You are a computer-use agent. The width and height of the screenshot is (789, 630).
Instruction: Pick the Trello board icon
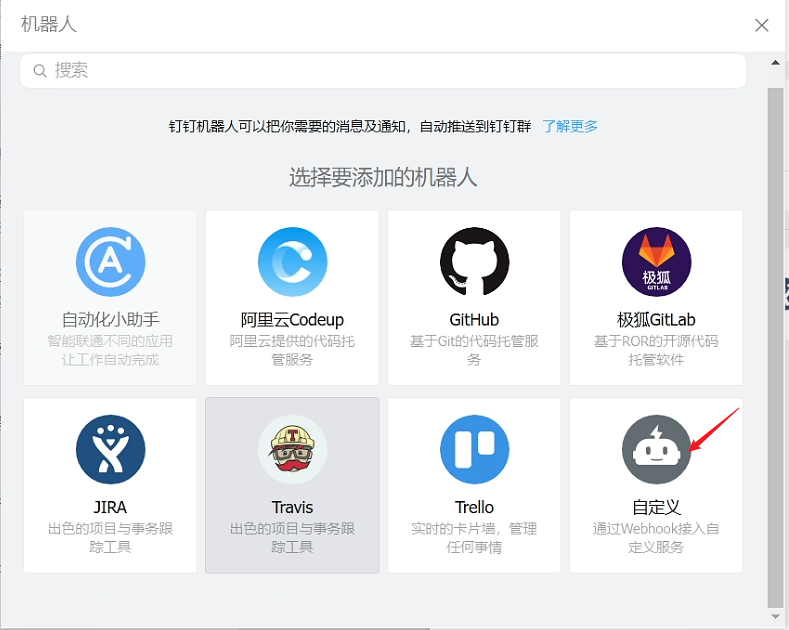coord(475,449)
